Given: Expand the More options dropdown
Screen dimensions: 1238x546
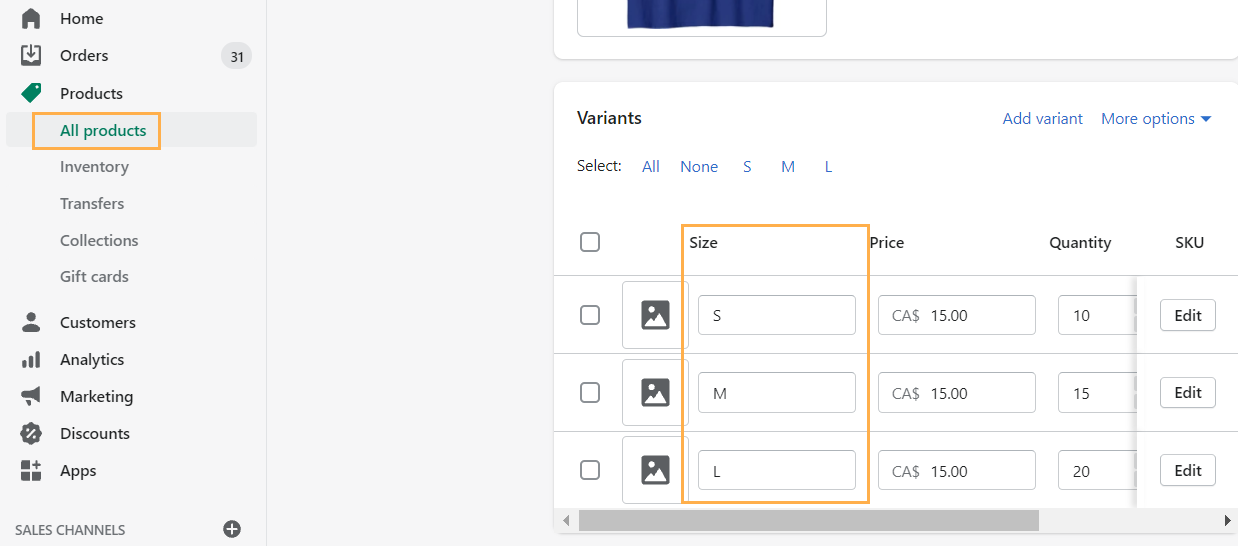Looking at the screenshot, I should [1156, 118].
